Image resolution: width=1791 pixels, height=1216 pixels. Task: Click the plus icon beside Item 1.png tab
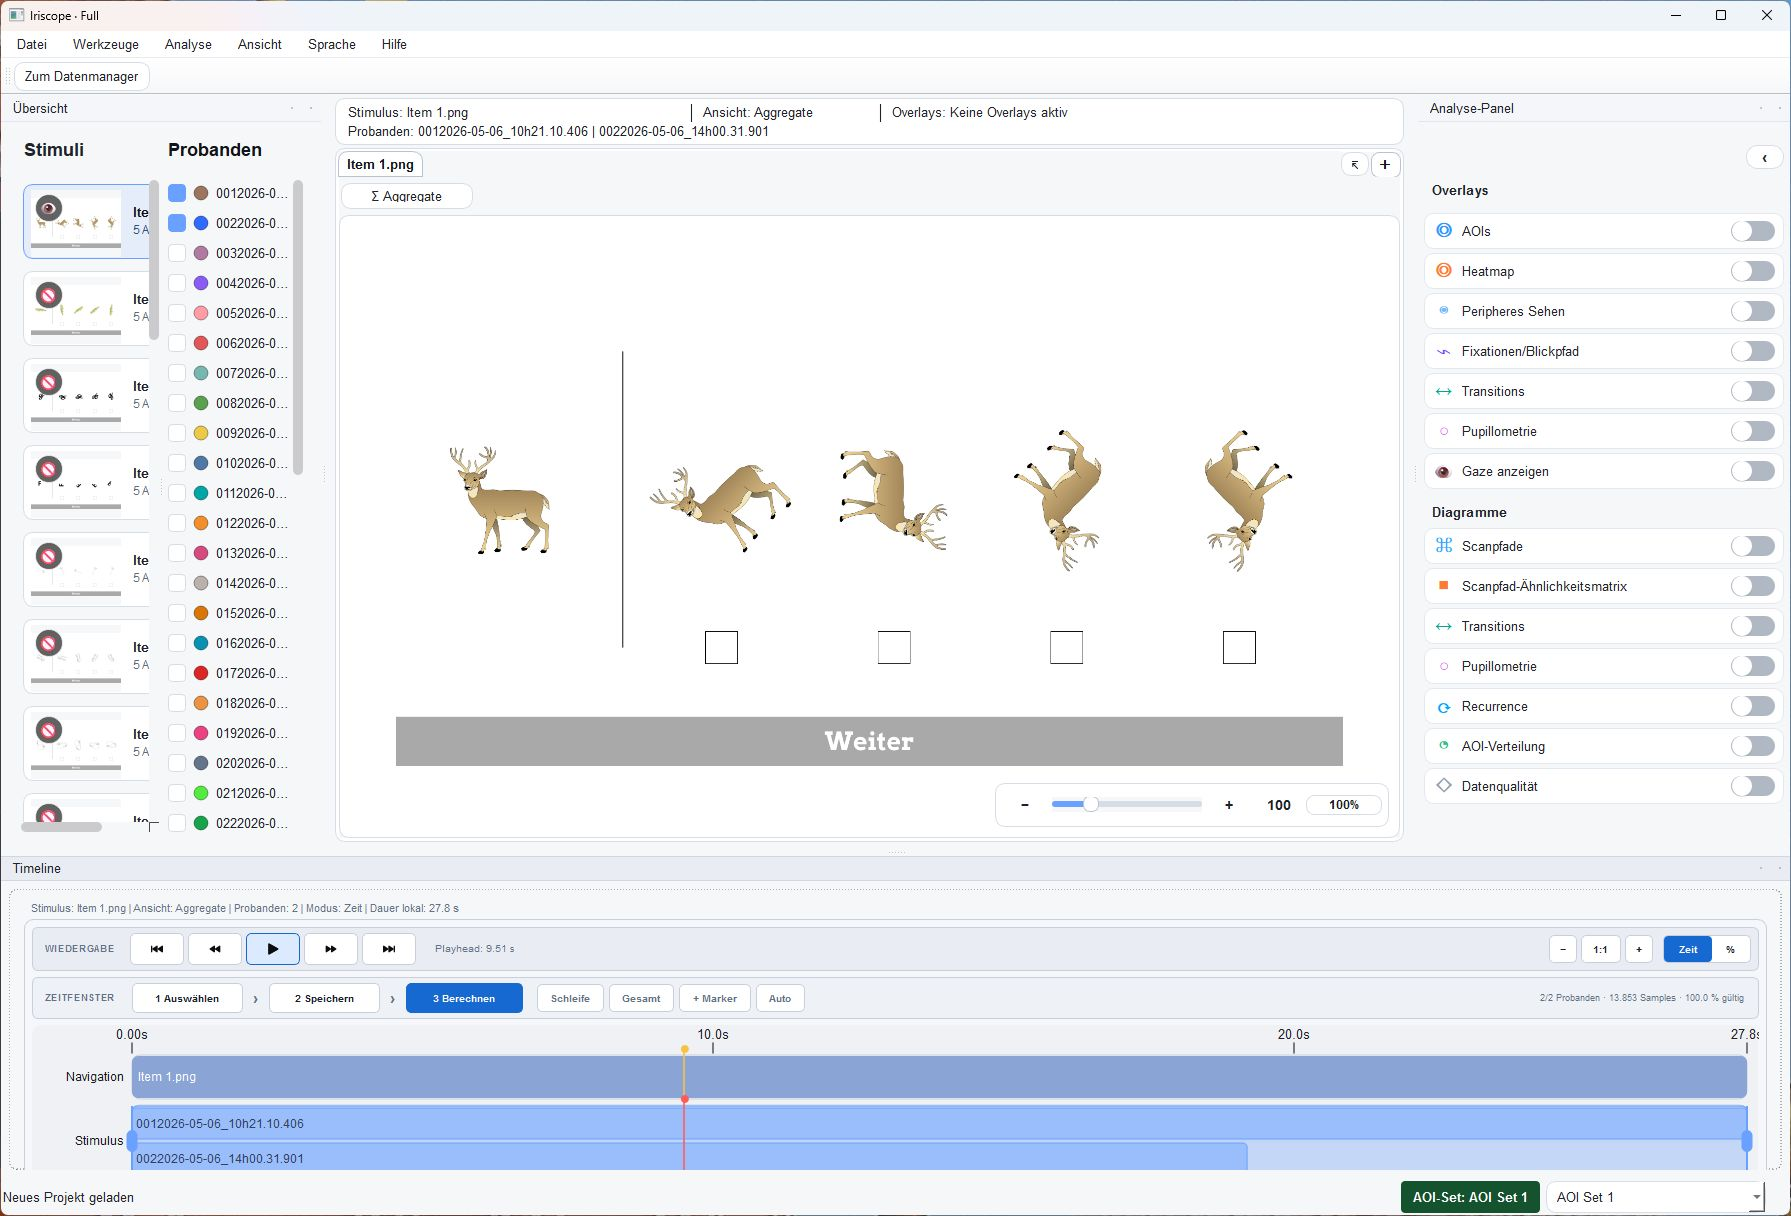pos(1385,165)
